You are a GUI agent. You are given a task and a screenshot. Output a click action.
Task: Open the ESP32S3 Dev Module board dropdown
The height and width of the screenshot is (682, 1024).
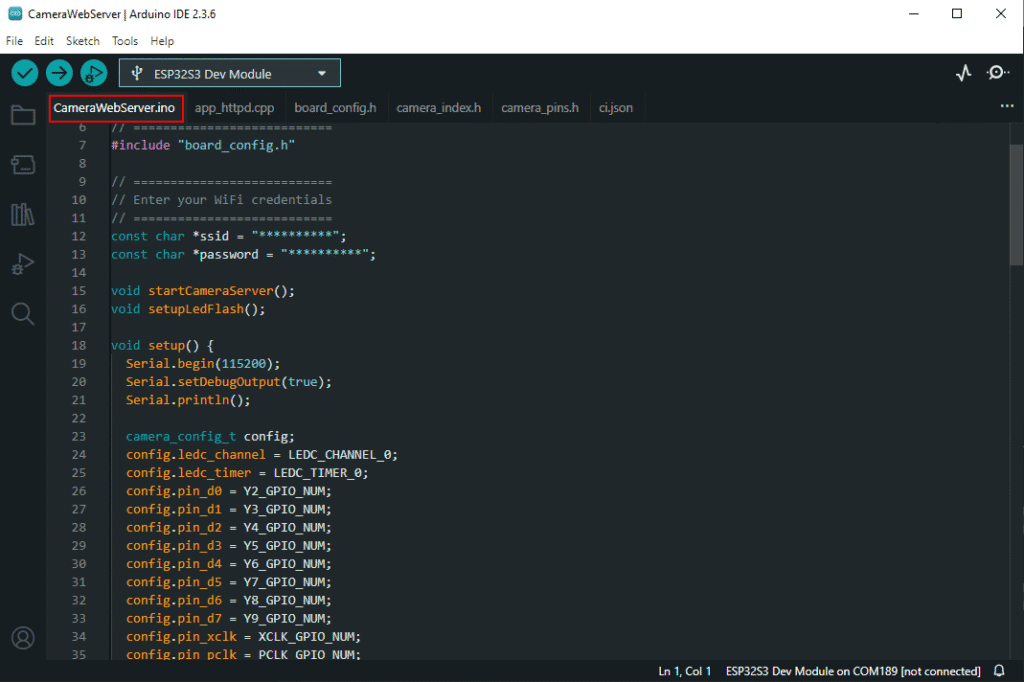click(230, 73)
